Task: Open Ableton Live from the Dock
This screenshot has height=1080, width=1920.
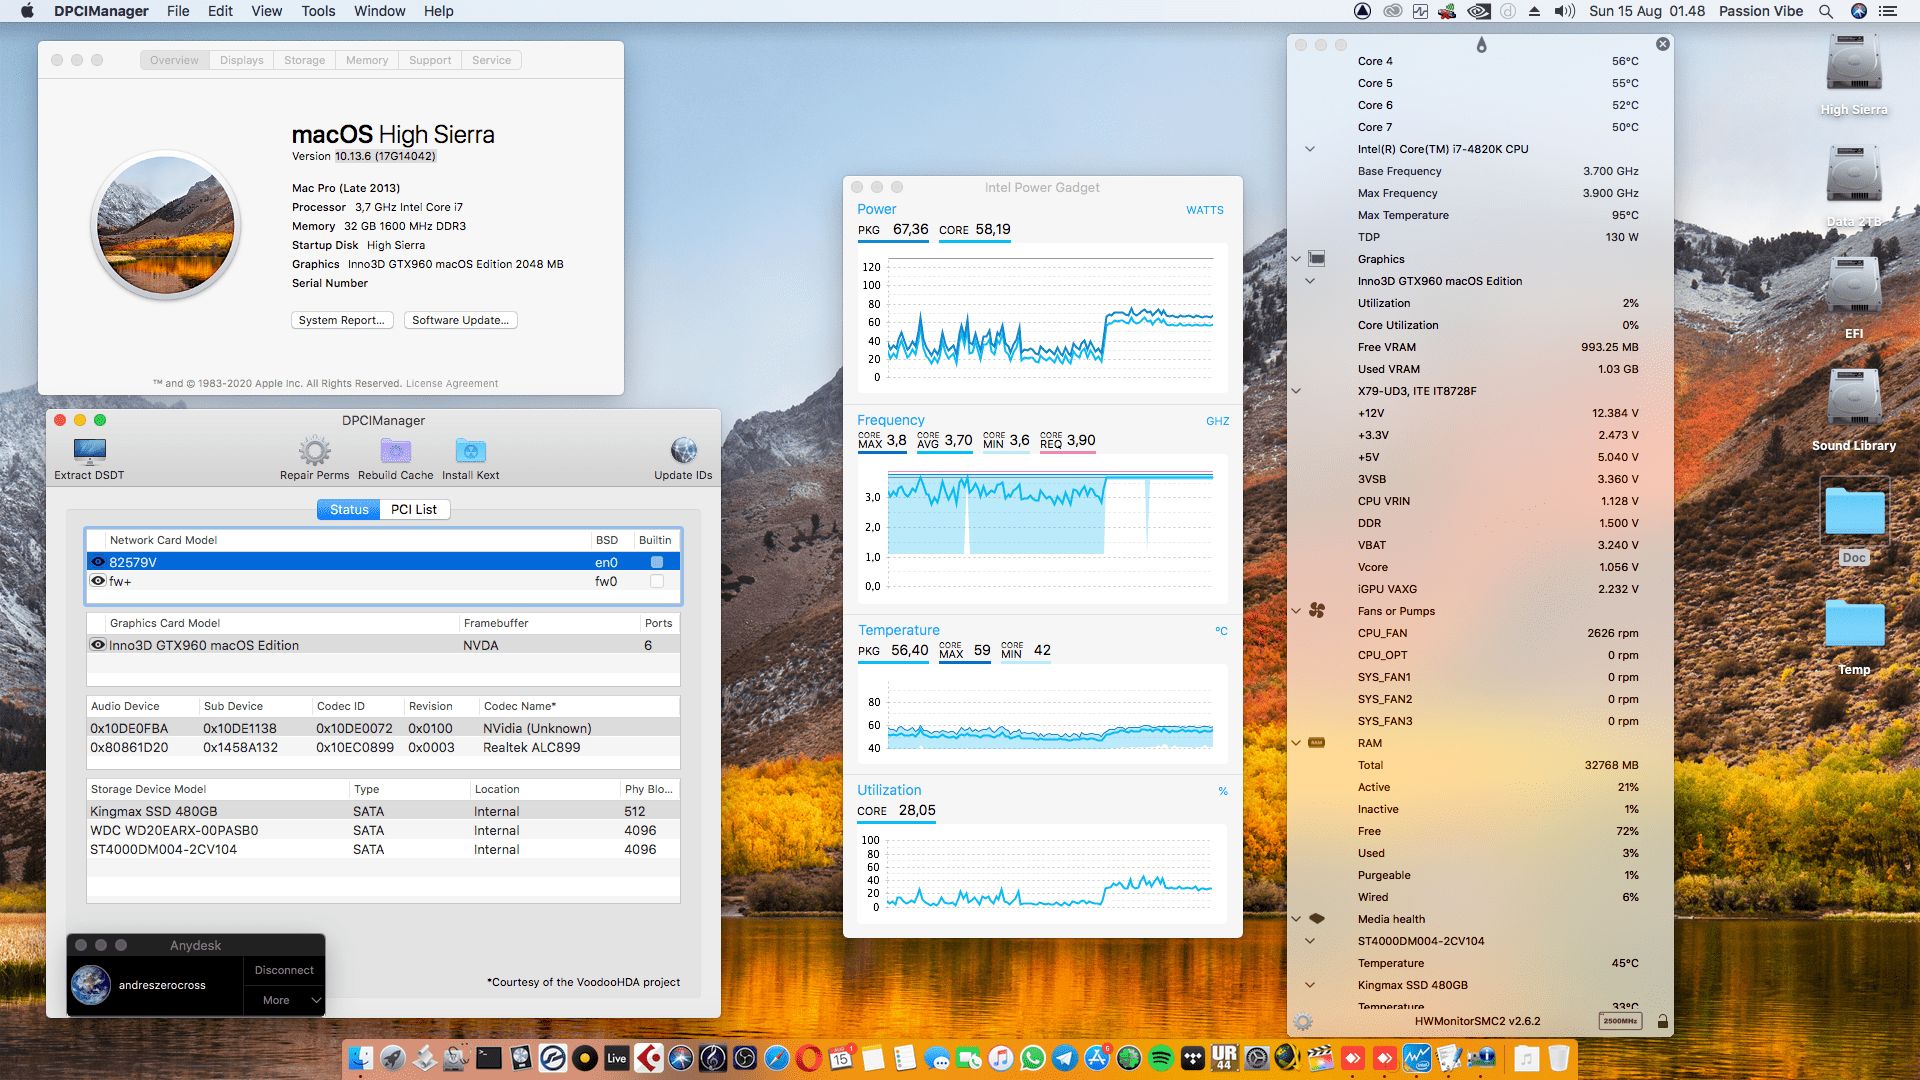Action: [x=617, y=1058]
